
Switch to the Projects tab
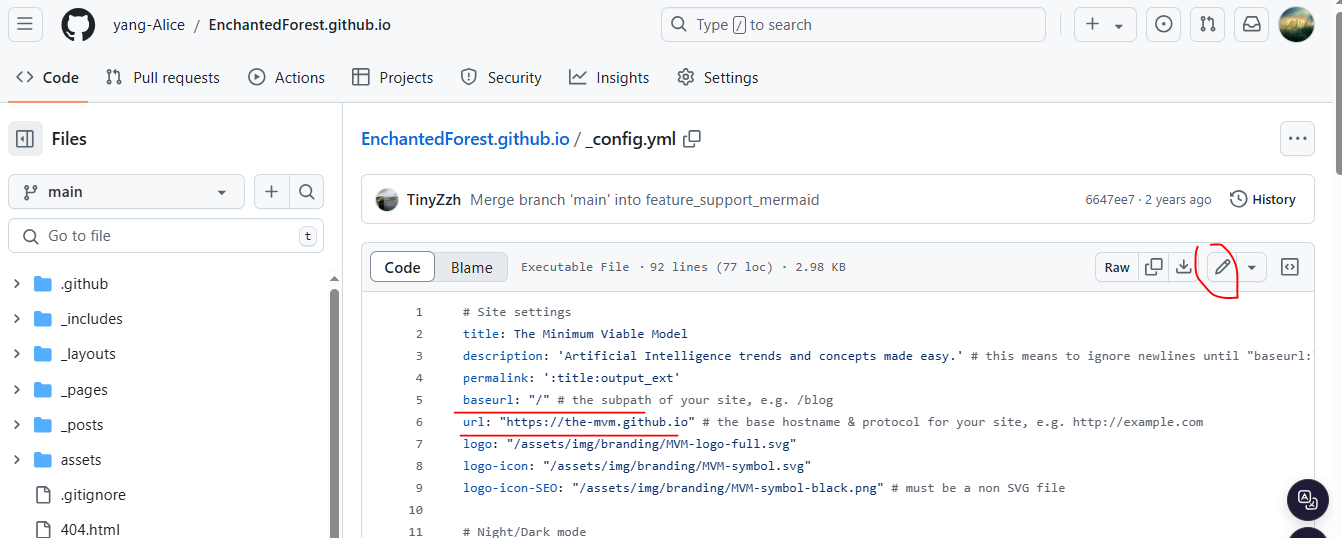point(393,77)
